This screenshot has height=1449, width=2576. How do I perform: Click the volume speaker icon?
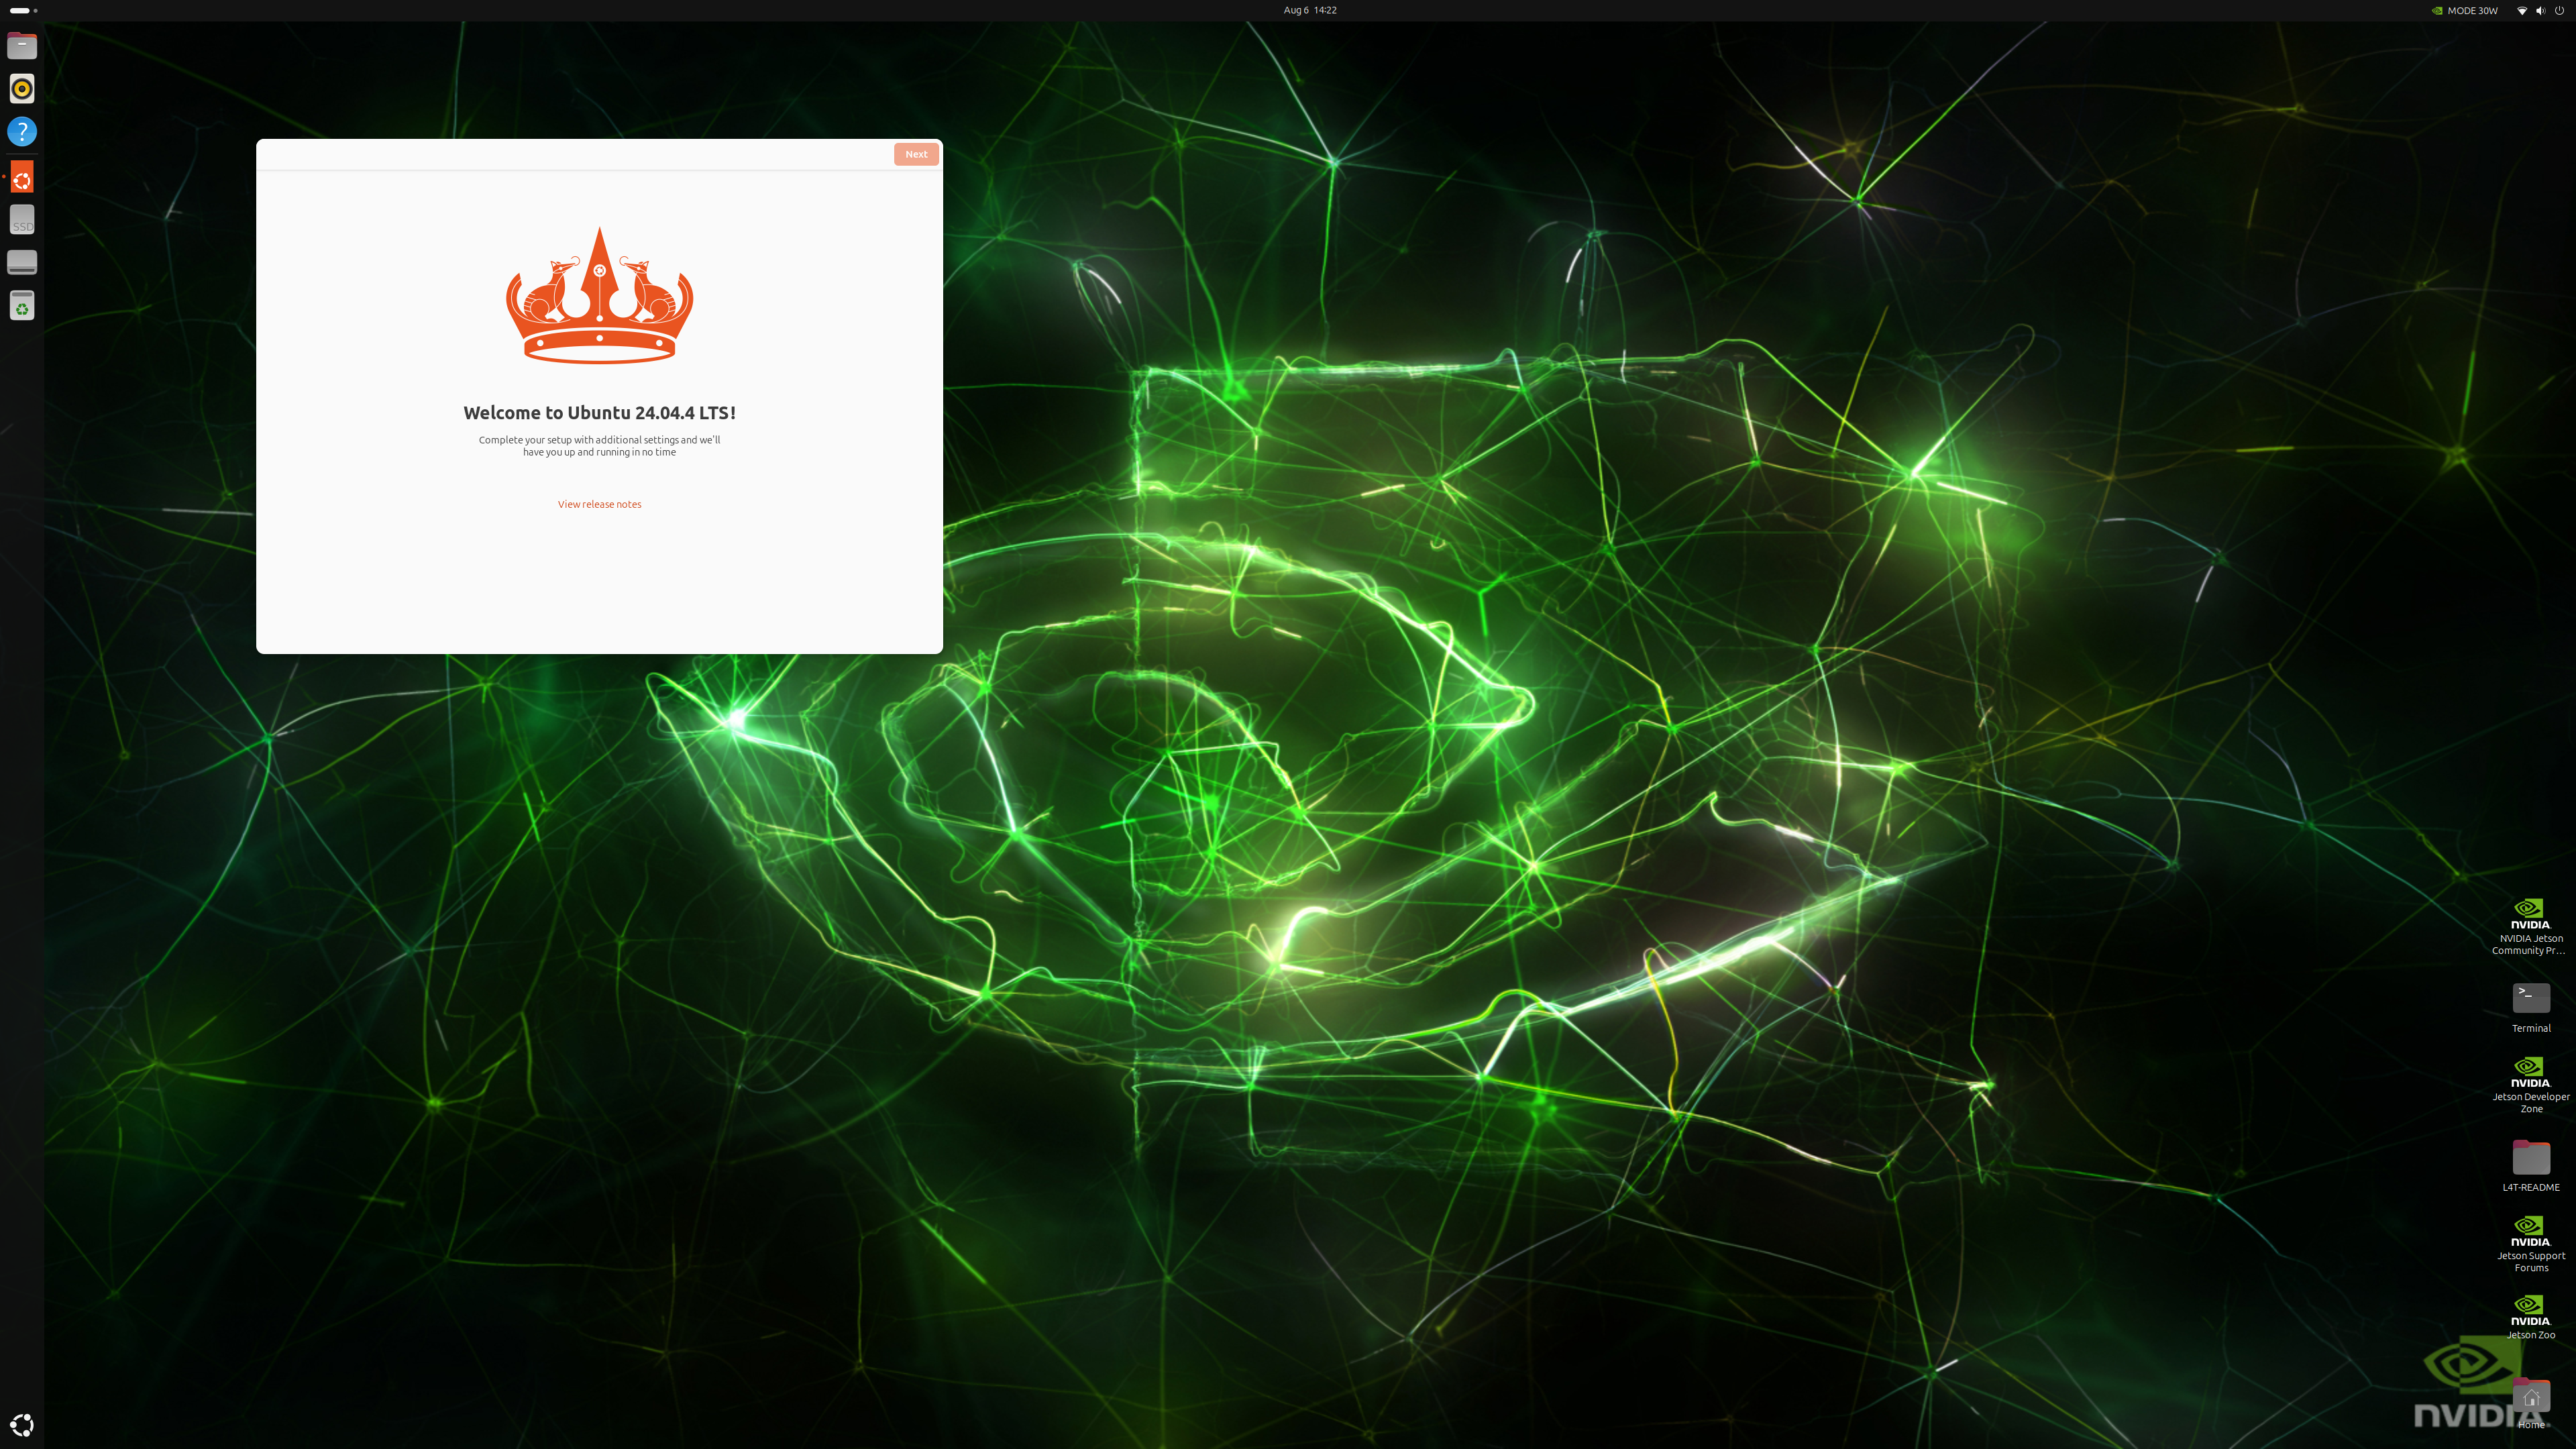2541,11
